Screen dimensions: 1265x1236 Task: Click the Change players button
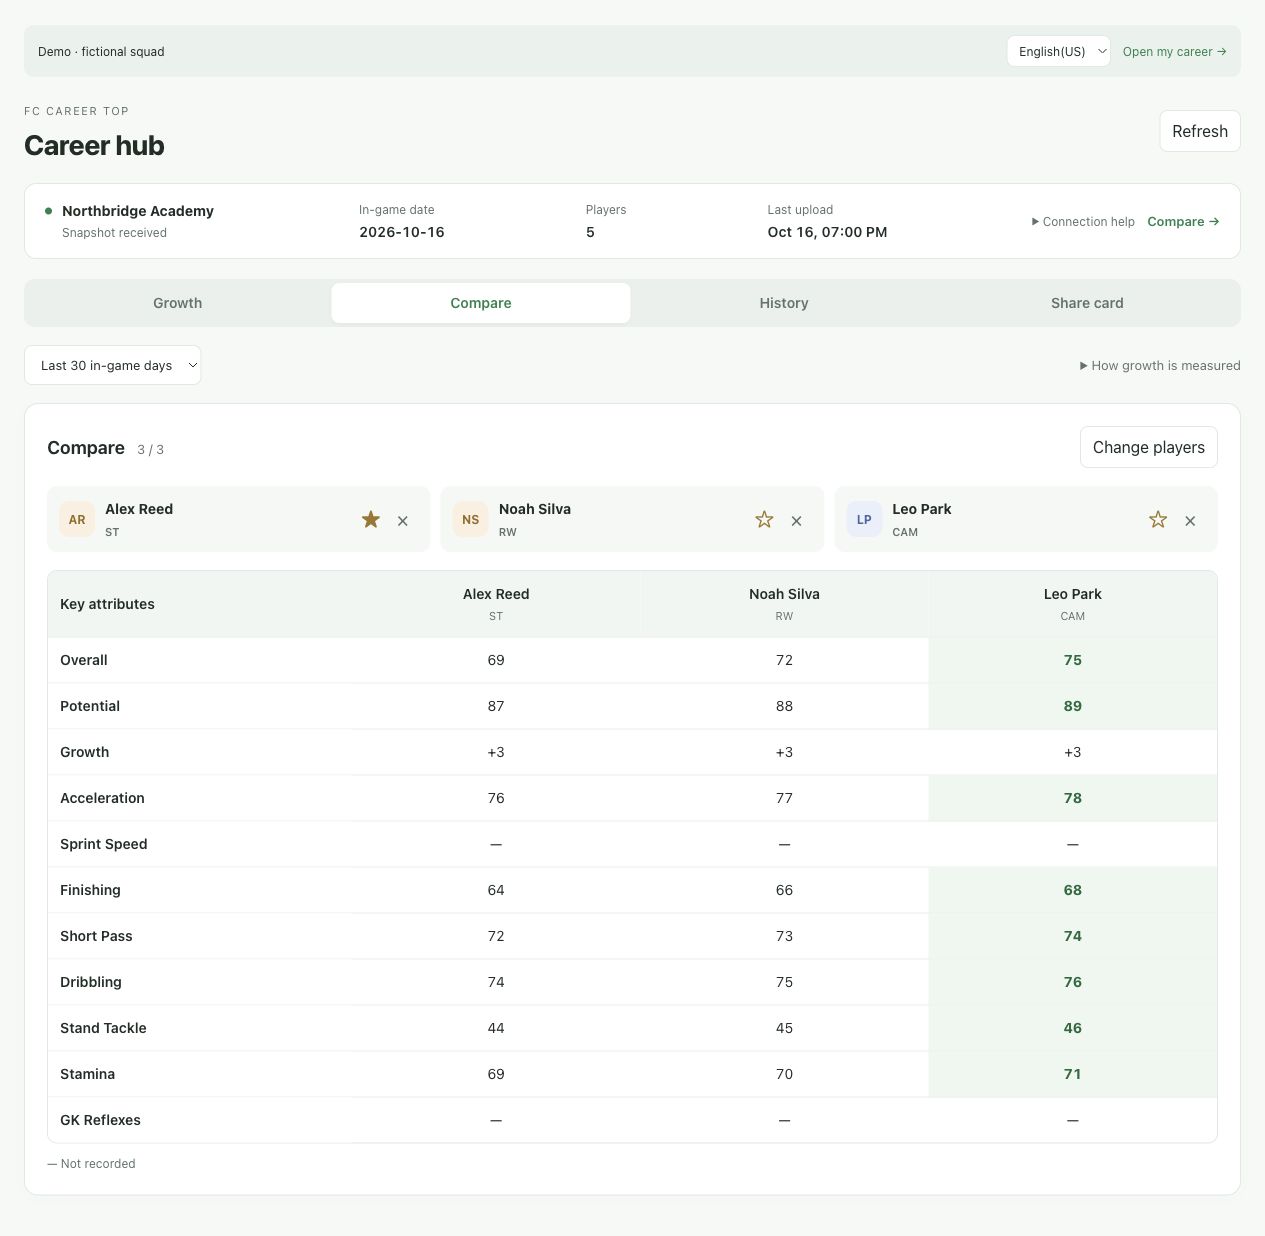pos(1149,447)
